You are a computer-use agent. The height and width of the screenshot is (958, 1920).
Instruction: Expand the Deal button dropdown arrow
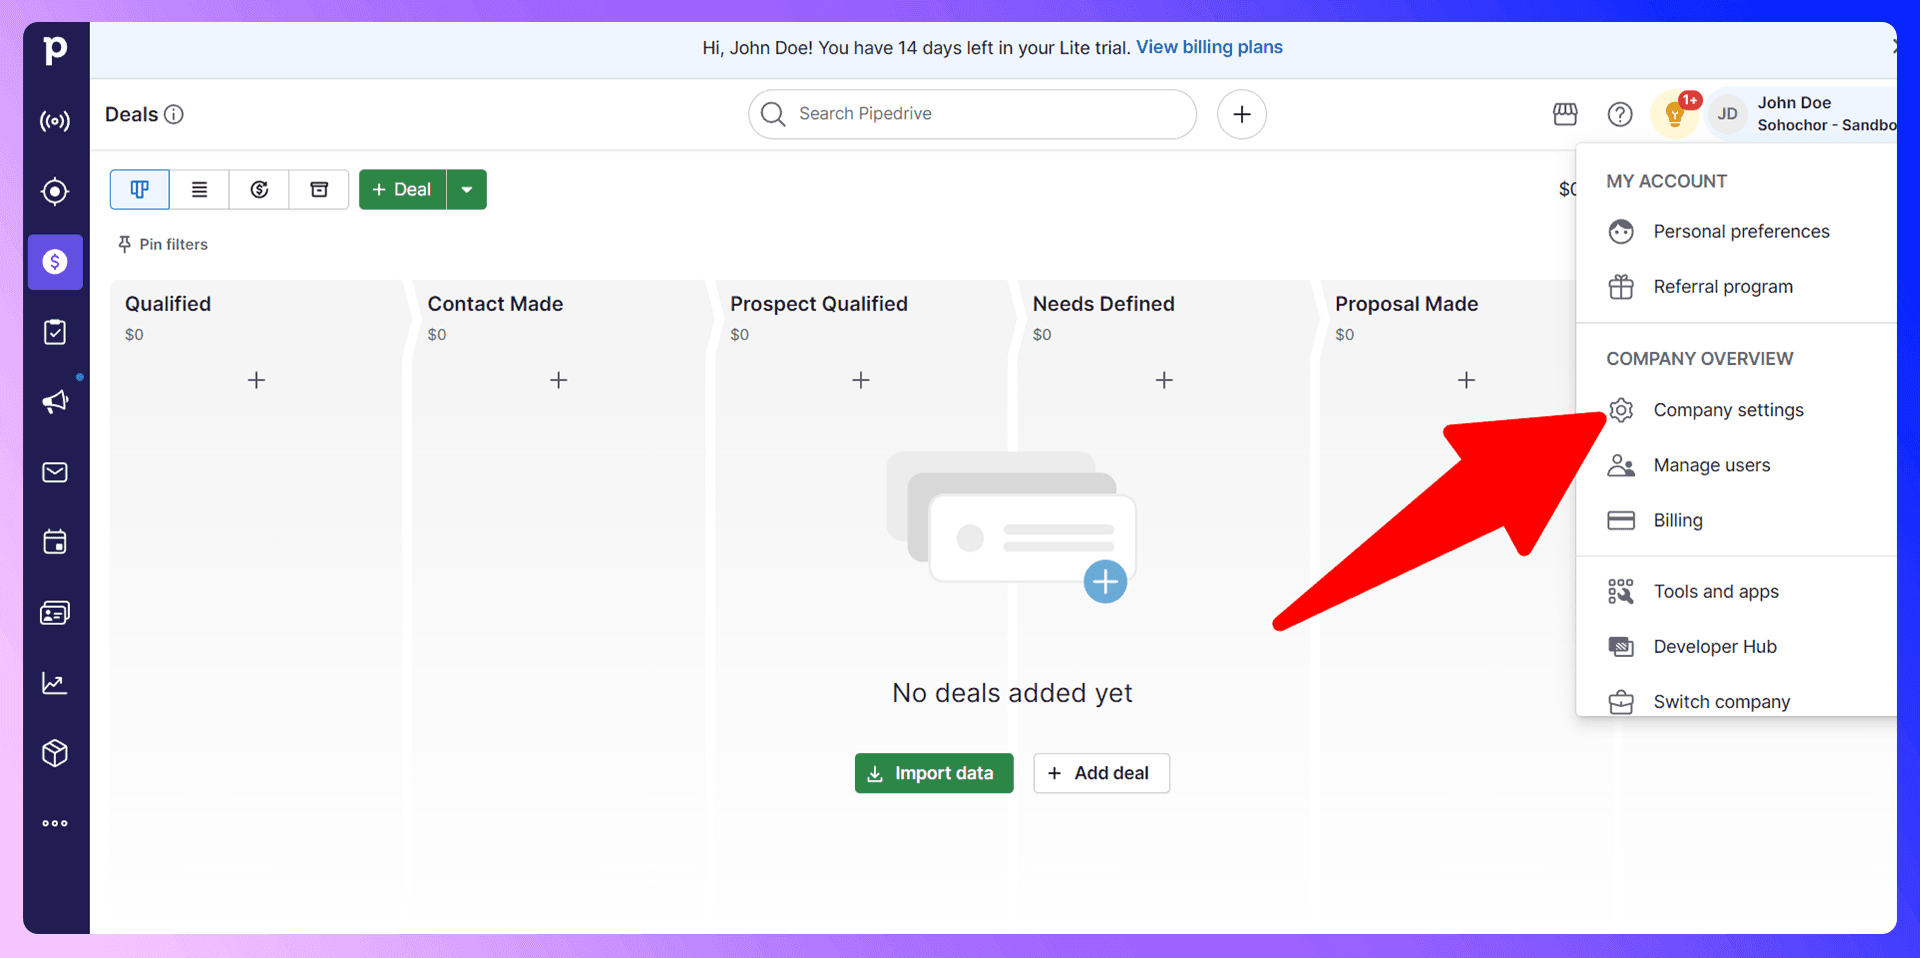pyautogui.click(x=467, y=190)
